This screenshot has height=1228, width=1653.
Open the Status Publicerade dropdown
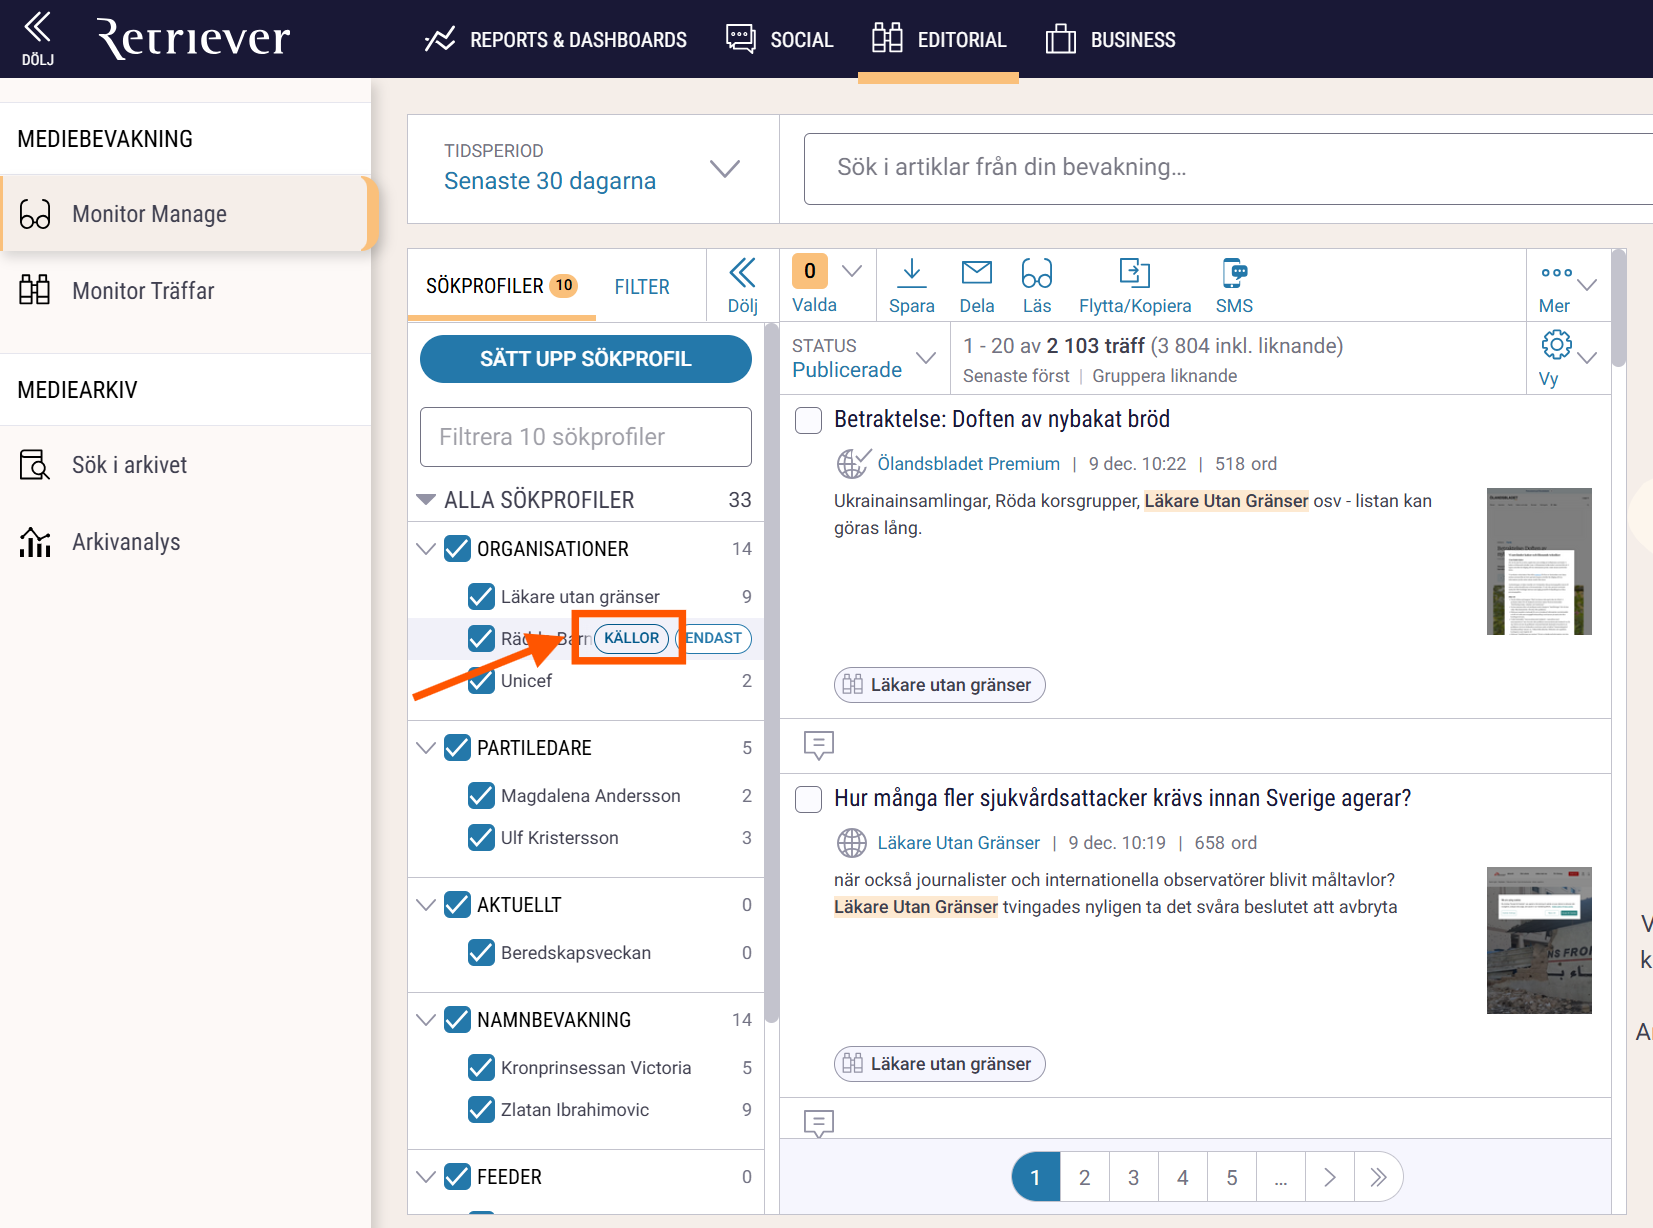coord(864,358)
